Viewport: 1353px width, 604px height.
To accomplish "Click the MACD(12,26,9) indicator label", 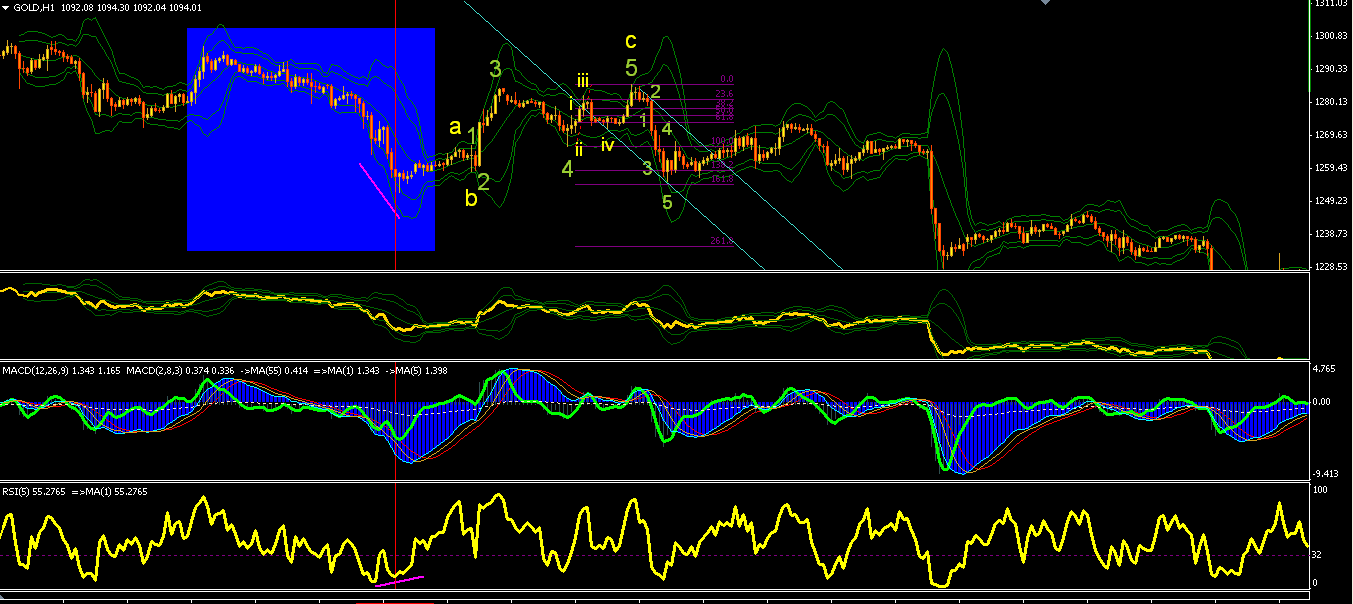I will 38,372.
